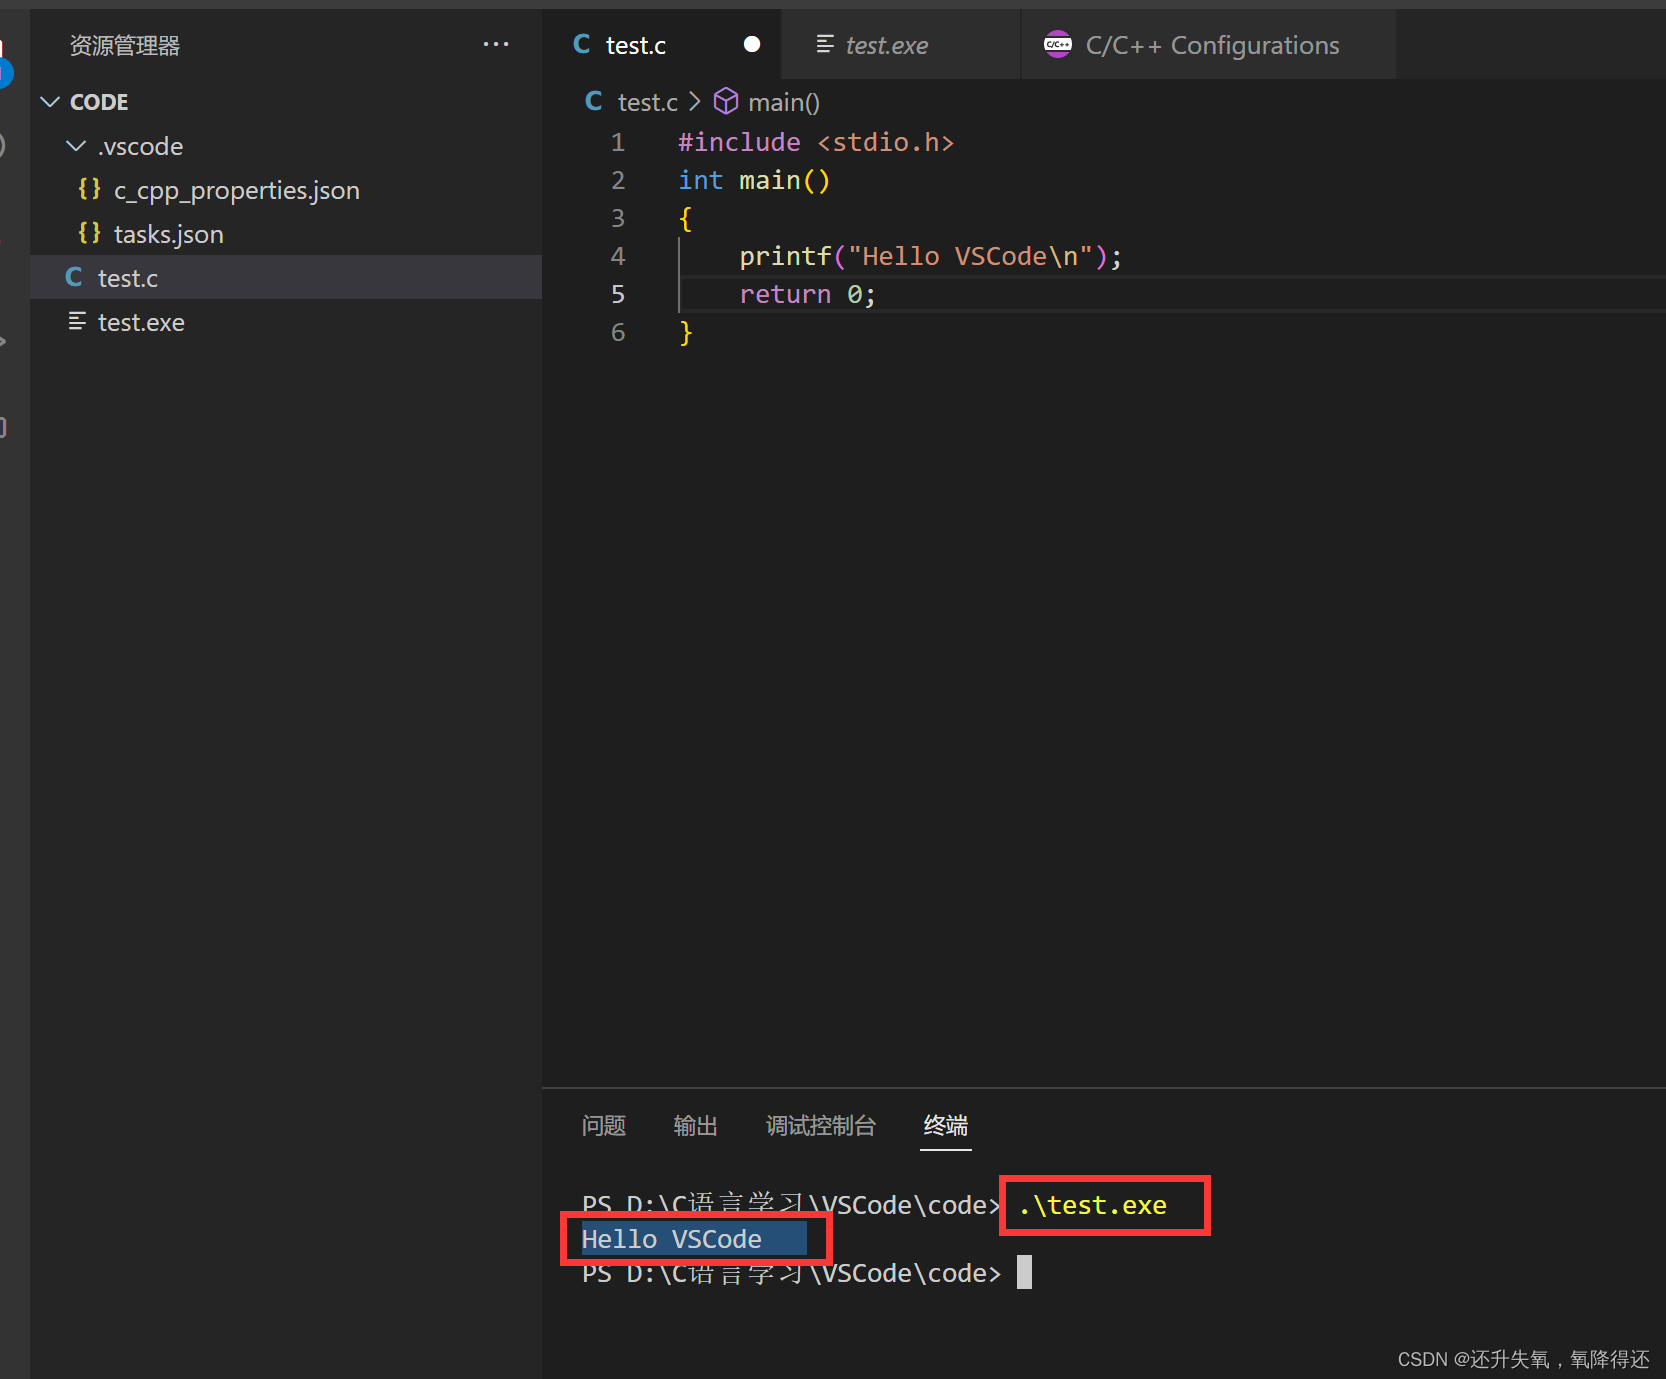Click the unsaved dot on test.c tab
Viewport: 1666px width, 1379px height.
click(x=752, y=44)
